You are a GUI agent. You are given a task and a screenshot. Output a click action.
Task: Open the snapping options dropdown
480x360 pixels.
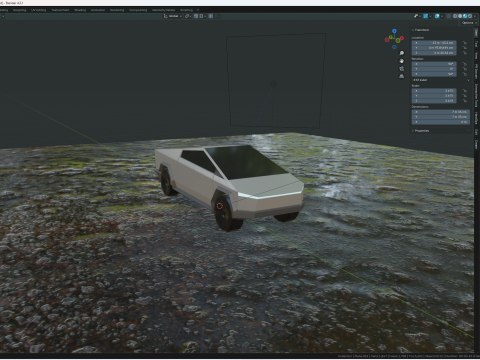(x=203, y=16)
